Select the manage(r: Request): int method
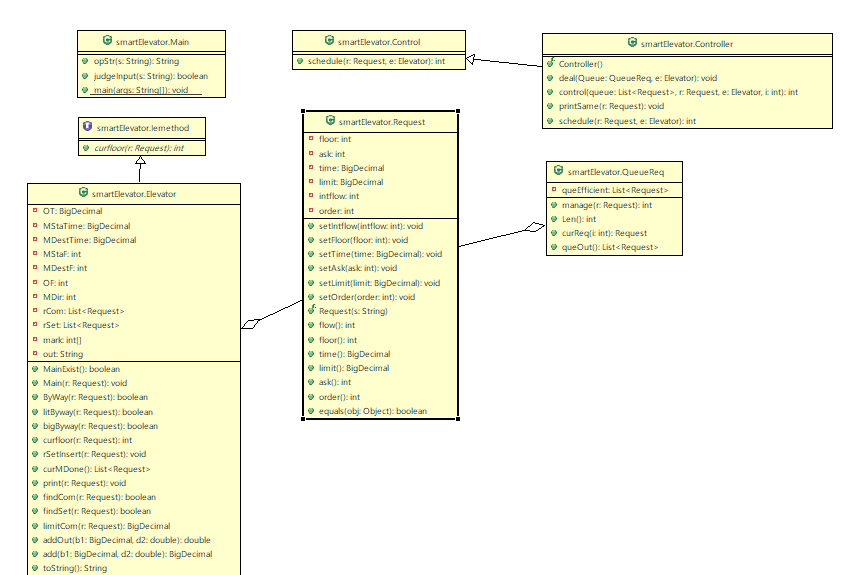This screenshot has width=853, height=575. pyautogui.click(x=607, y=205)
